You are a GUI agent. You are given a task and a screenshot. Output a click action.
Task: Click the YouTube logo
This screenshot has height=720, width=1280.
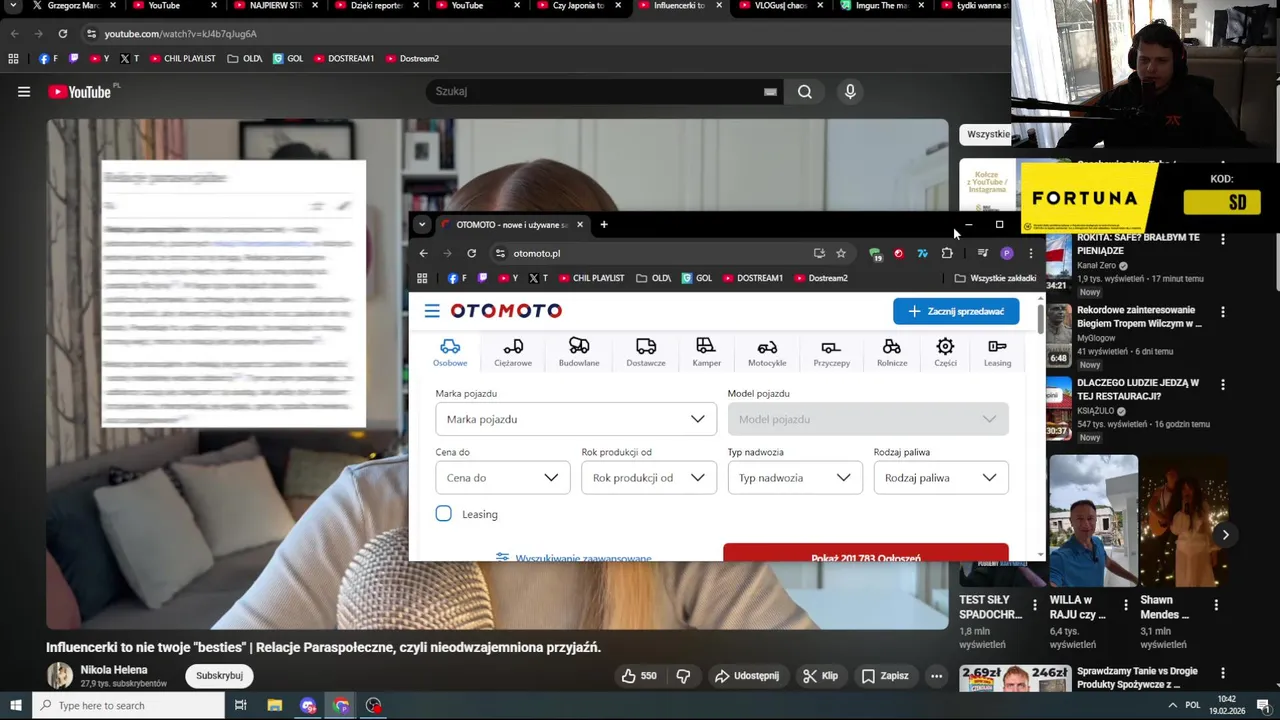(x=79, y=92)
